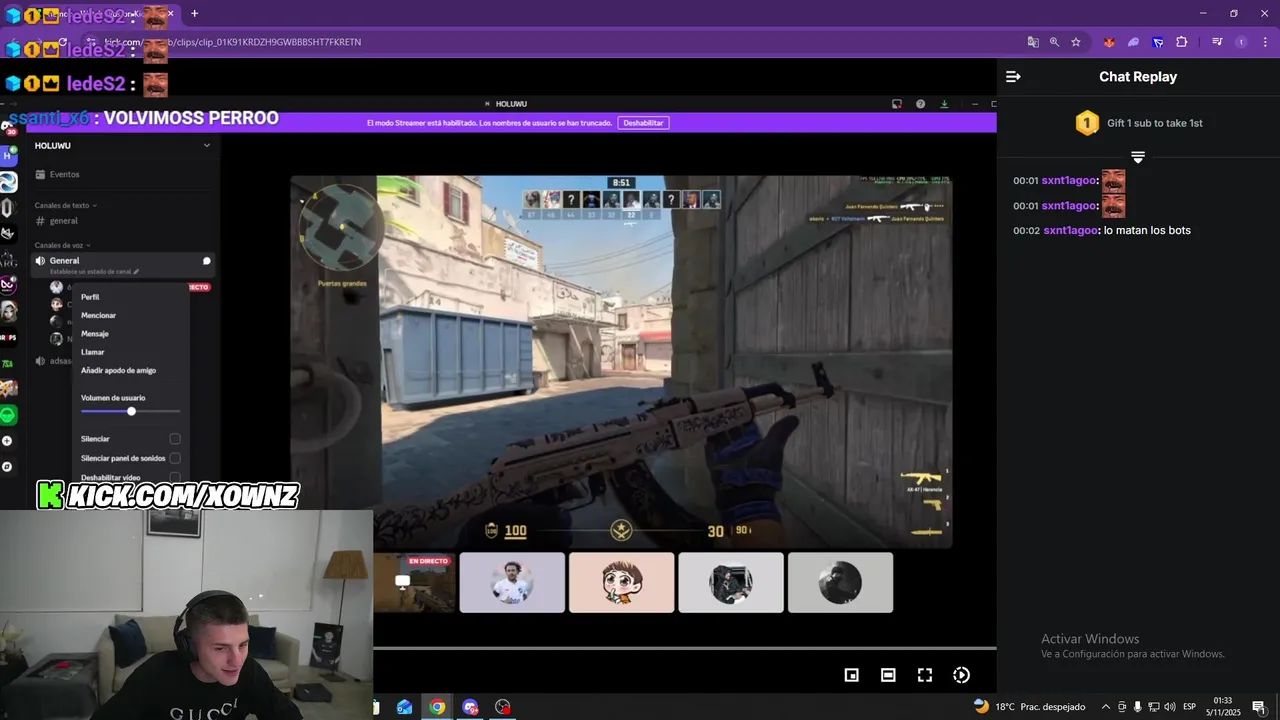1280x720 pixels.
Task: Collapse the Chat Replay panel icon
Action: [1013, 76]
